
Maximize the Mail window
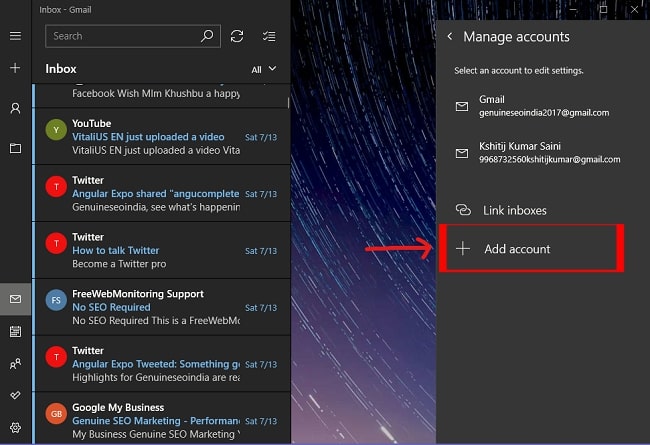point(604,9)
